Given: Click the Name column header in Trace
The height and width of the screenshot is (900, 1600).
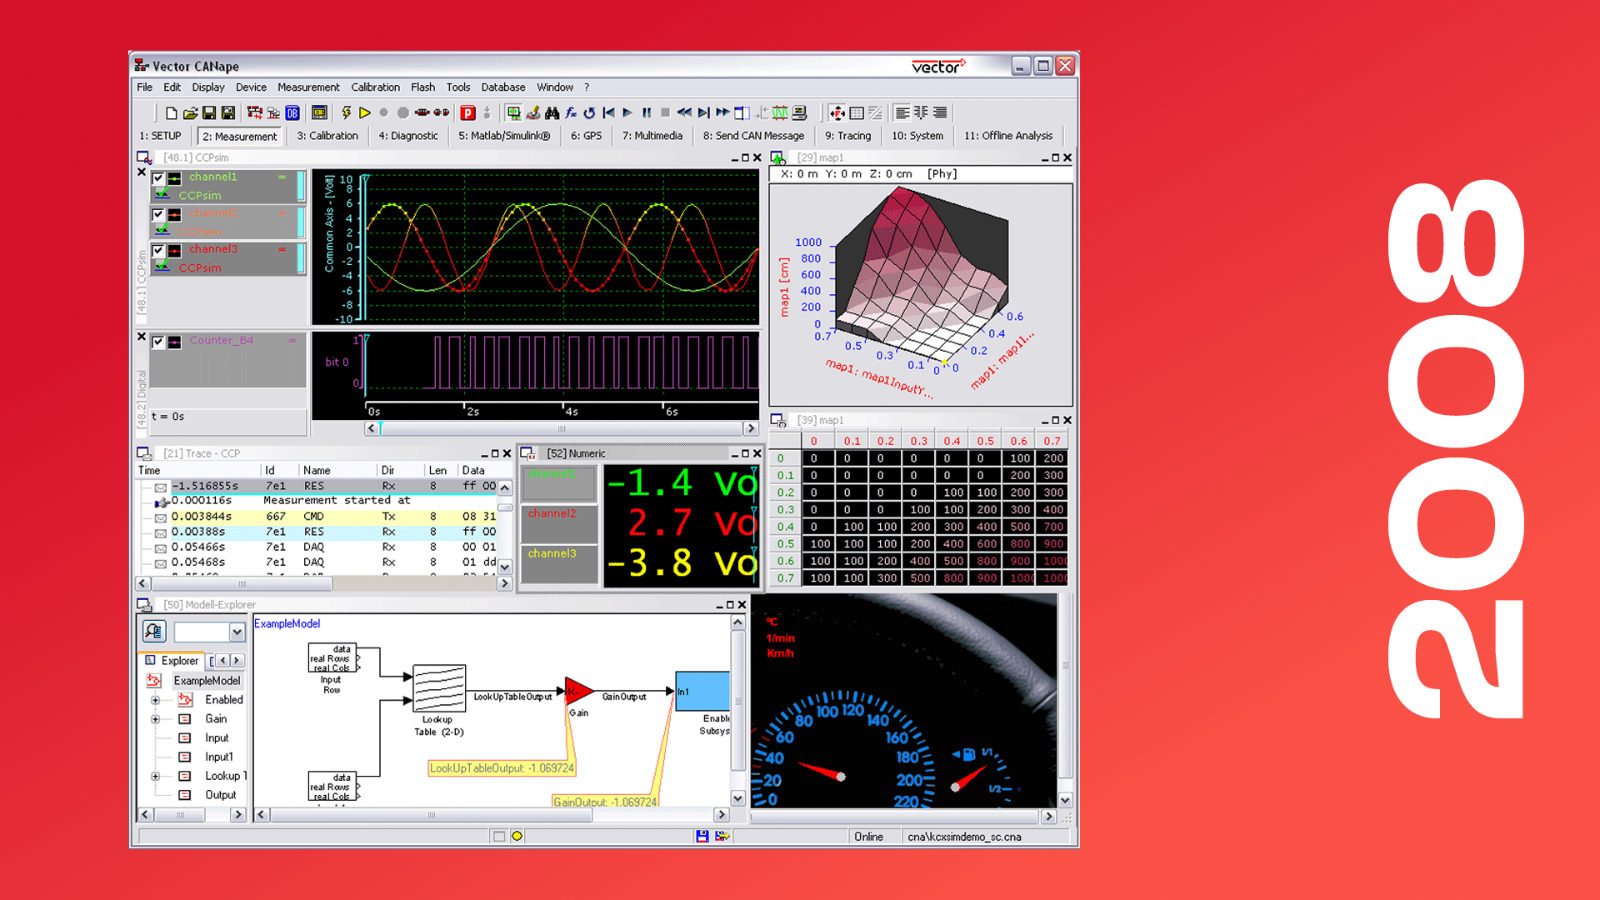Looking at the screenshot, I should pos(337,470).
